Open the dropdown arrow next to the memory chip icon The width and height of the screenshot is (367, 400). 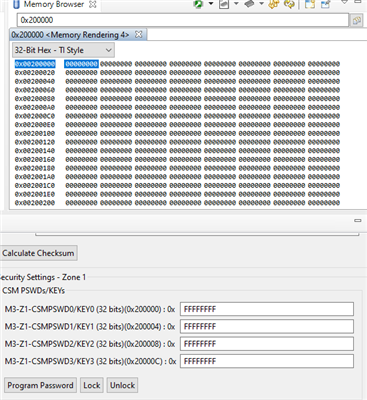tap(261, 4)
